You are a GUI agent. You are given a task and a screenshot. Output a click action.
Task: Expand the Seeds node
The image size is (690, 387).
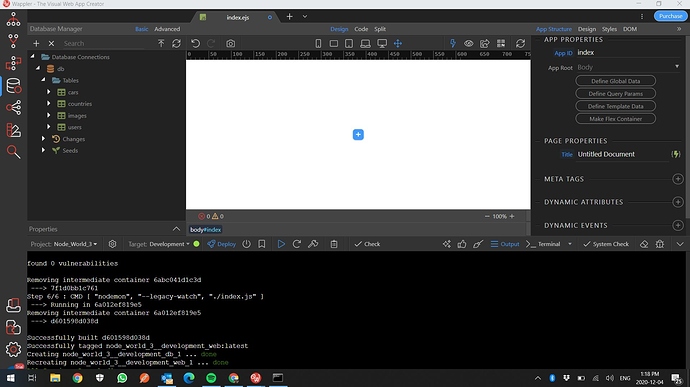(x=43, y=150)
